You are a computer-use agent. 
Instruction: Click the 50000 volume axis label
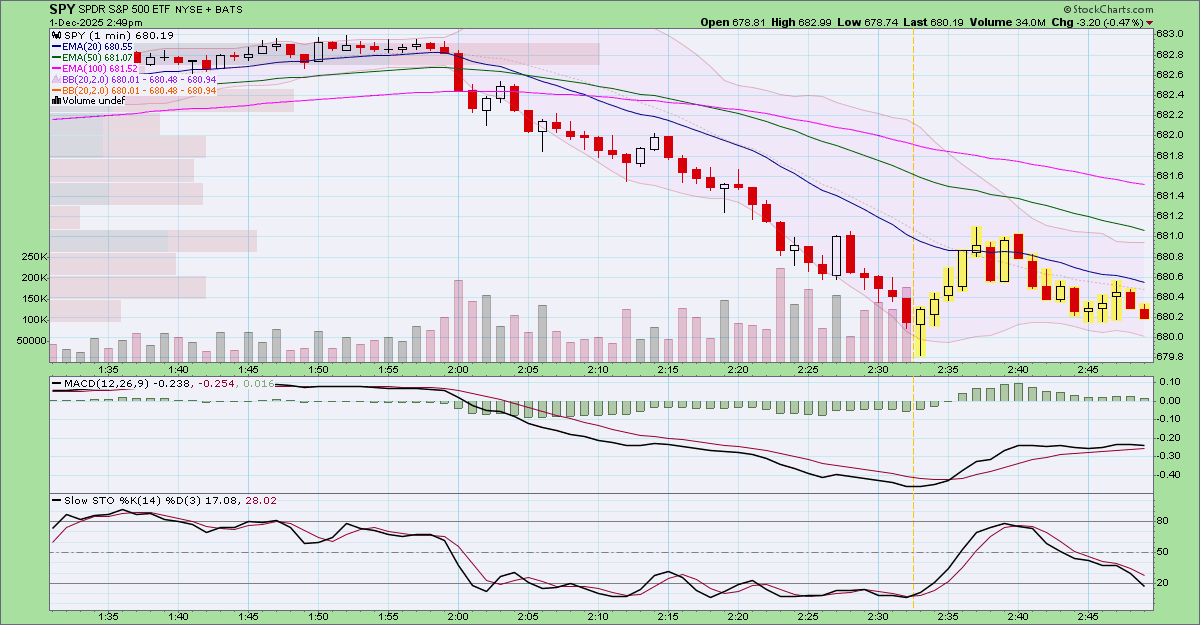(x=33, y=341)
